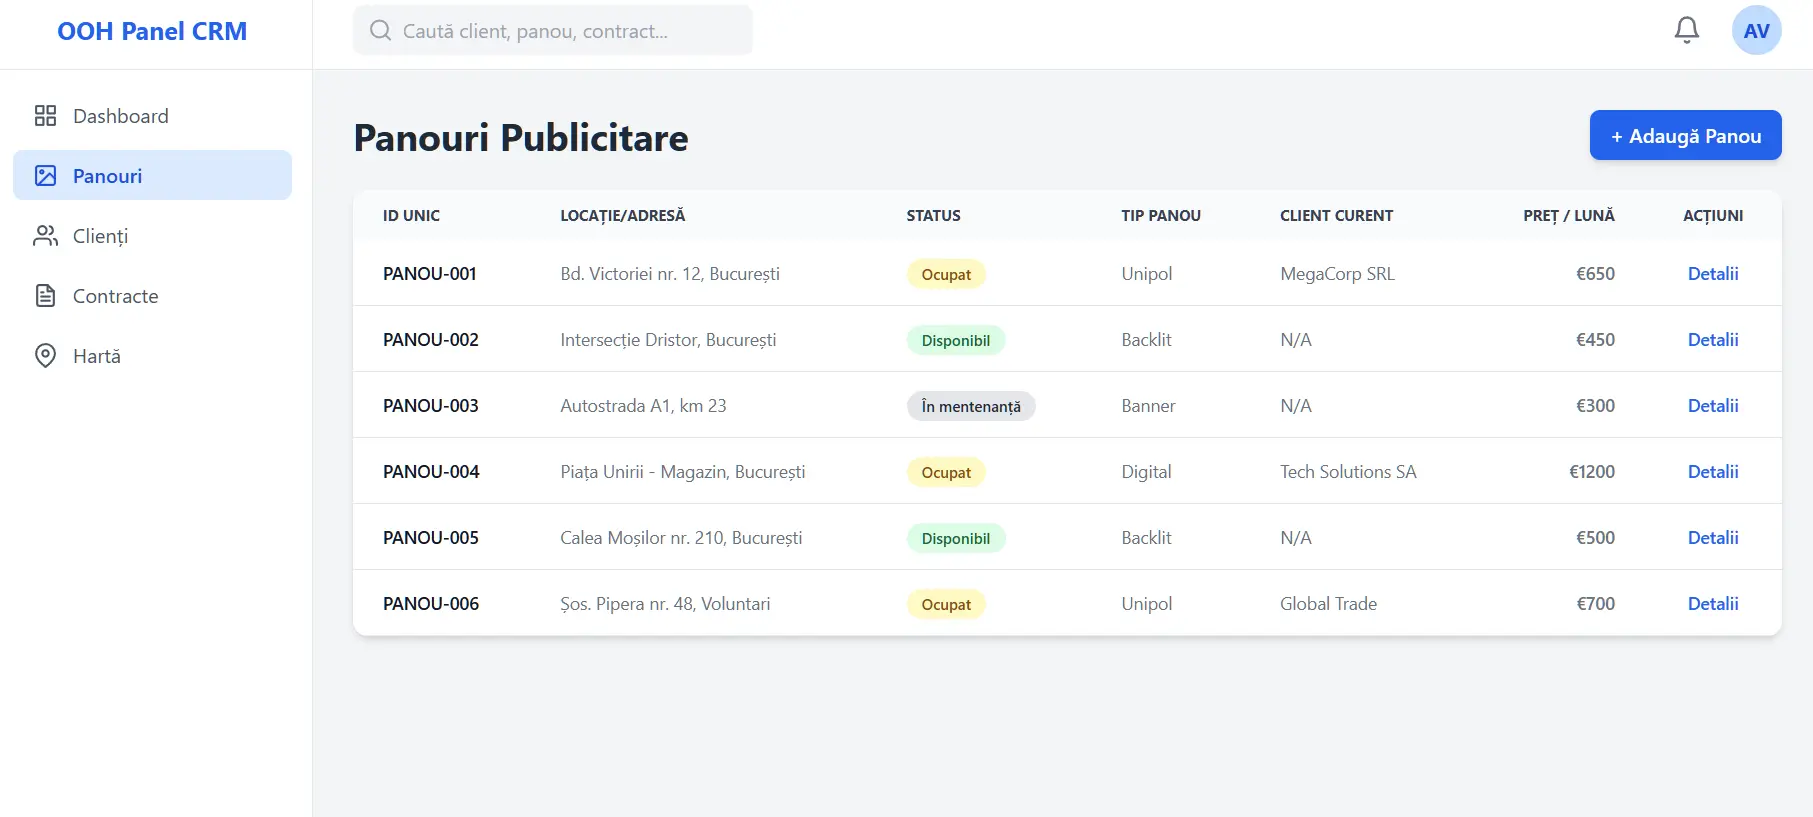Click the Clienți people icon
This screenshot has width=1813, height=817.
coord(45,236)
